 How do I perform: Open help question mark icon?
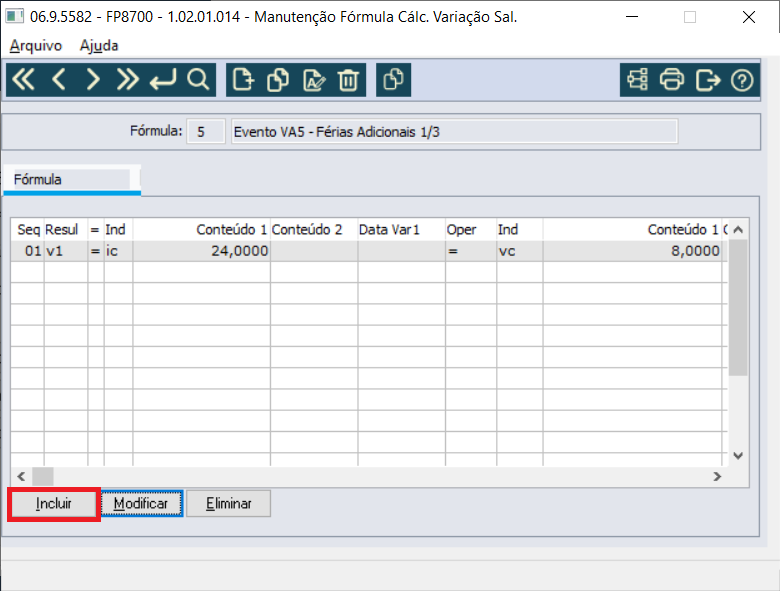742,80
